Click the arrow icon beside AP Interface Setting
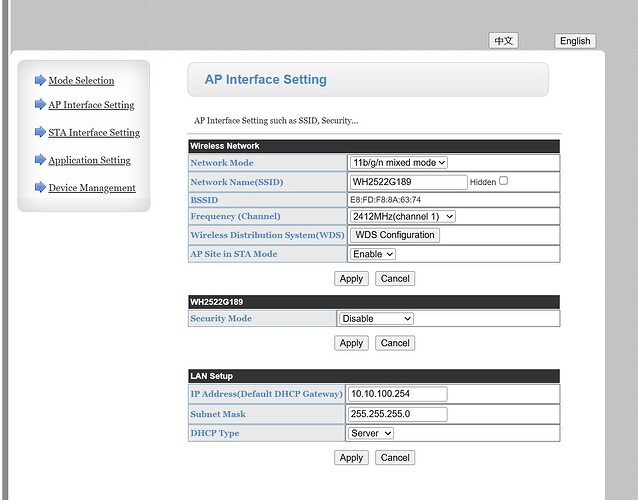Viewport: 638px width, 500px height. [40, 105]
